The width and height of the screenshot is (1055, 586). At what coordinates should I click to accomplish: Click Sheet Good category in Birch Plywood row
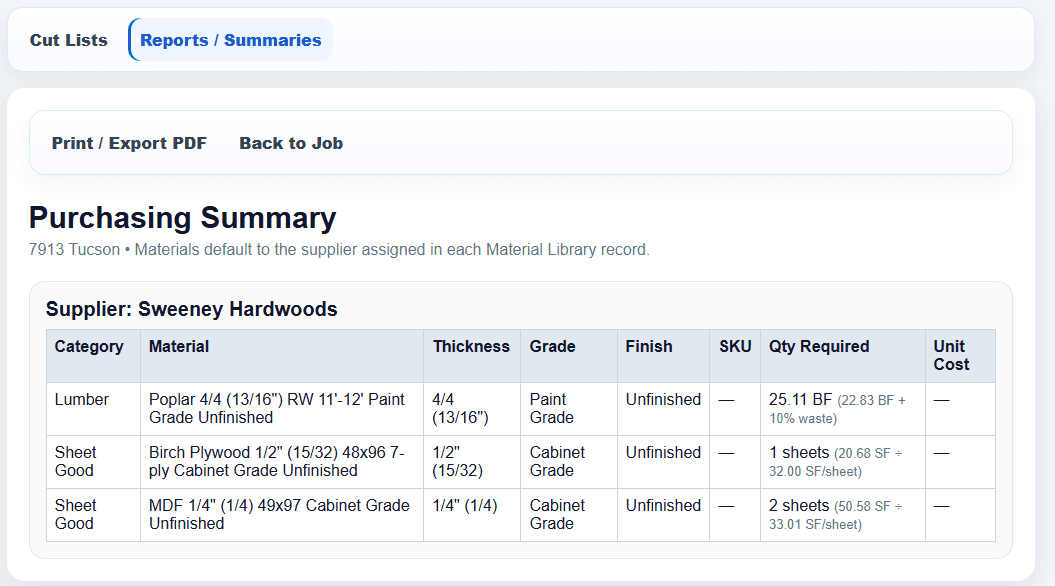tap(94, 462)
